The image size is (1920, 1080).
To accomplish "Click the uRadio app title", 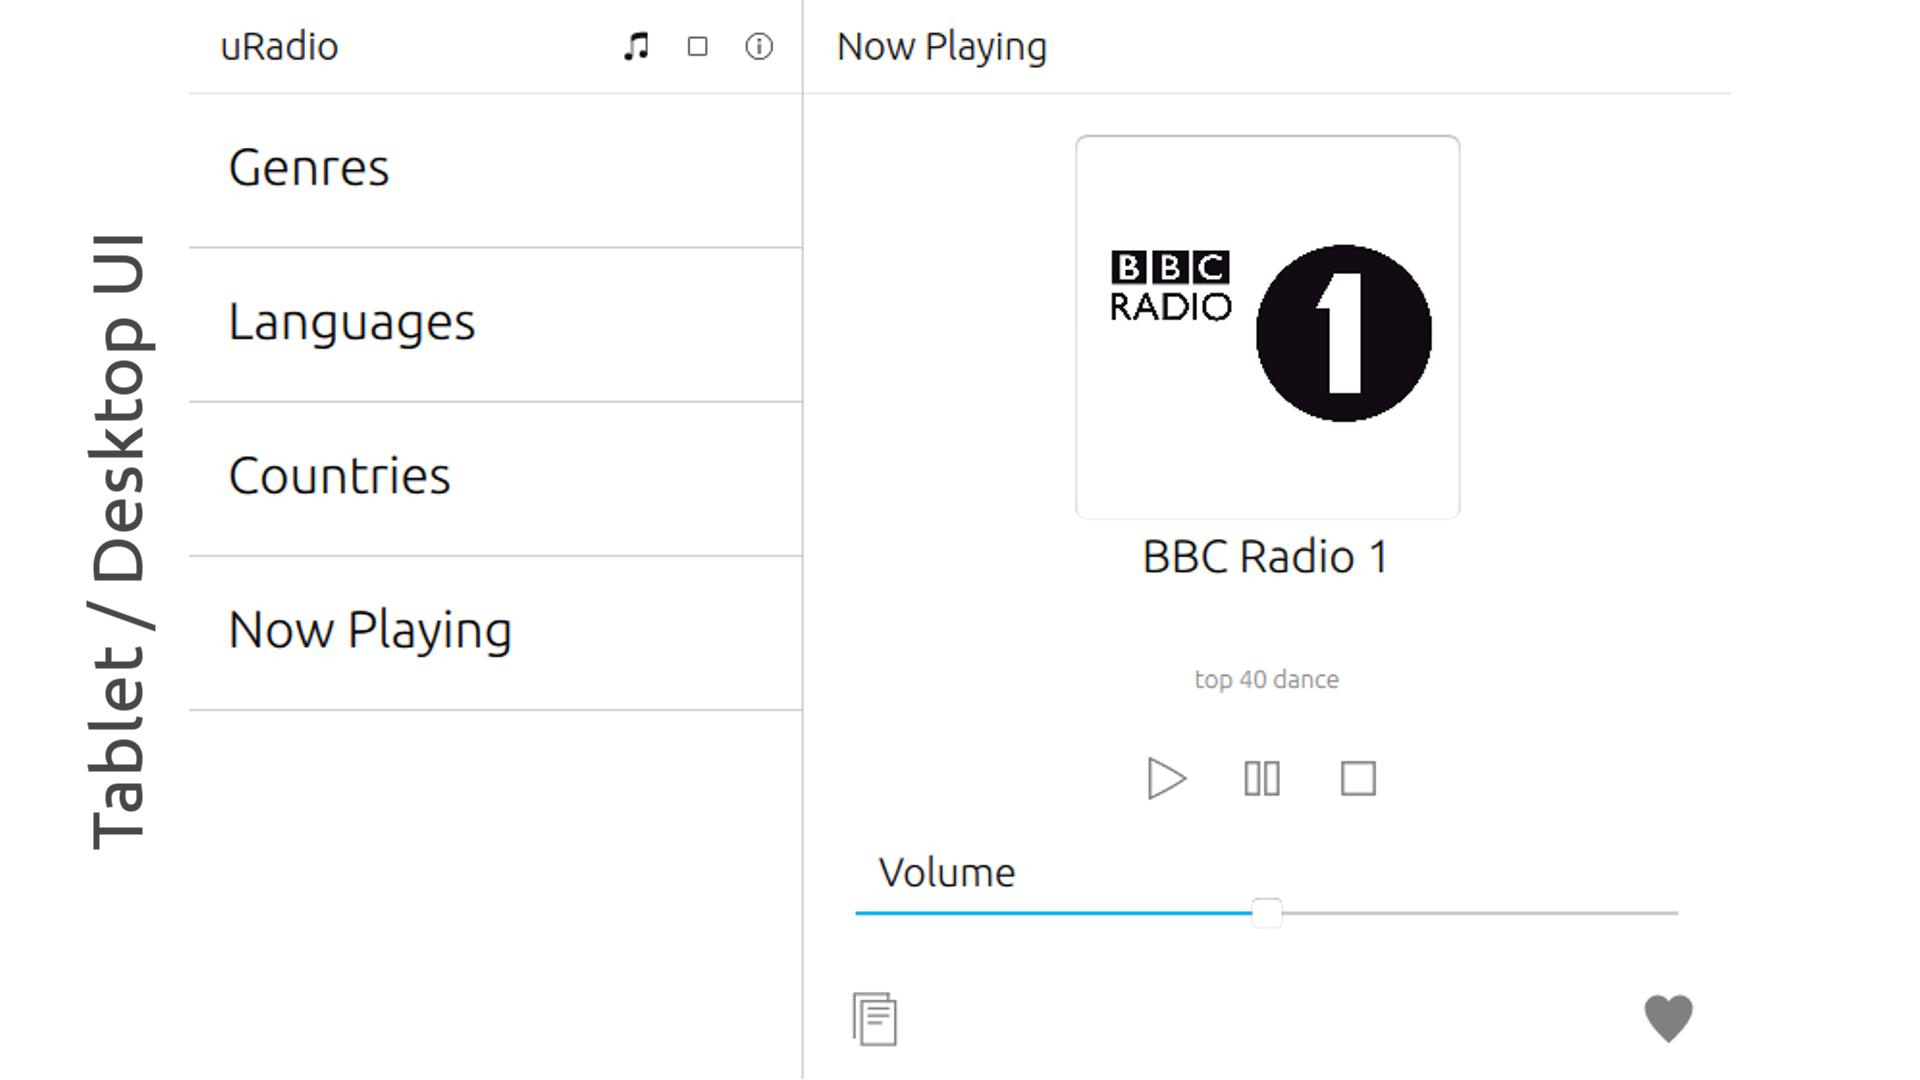I will pos(279,47).
